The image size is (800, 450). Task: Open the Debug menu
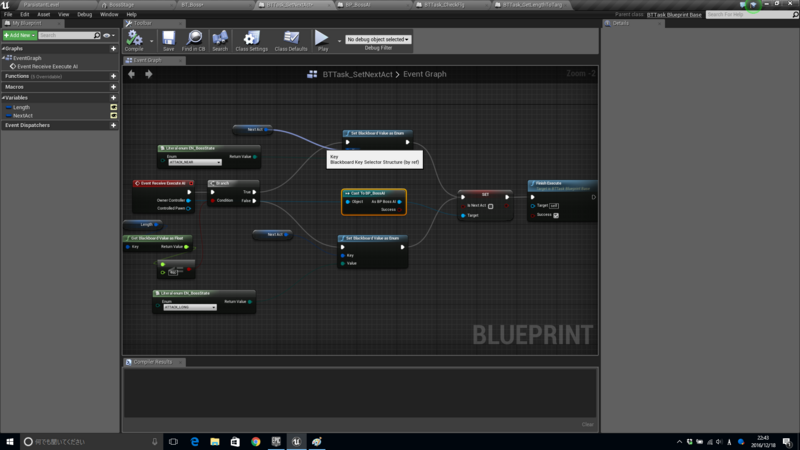tap(85, 14)
